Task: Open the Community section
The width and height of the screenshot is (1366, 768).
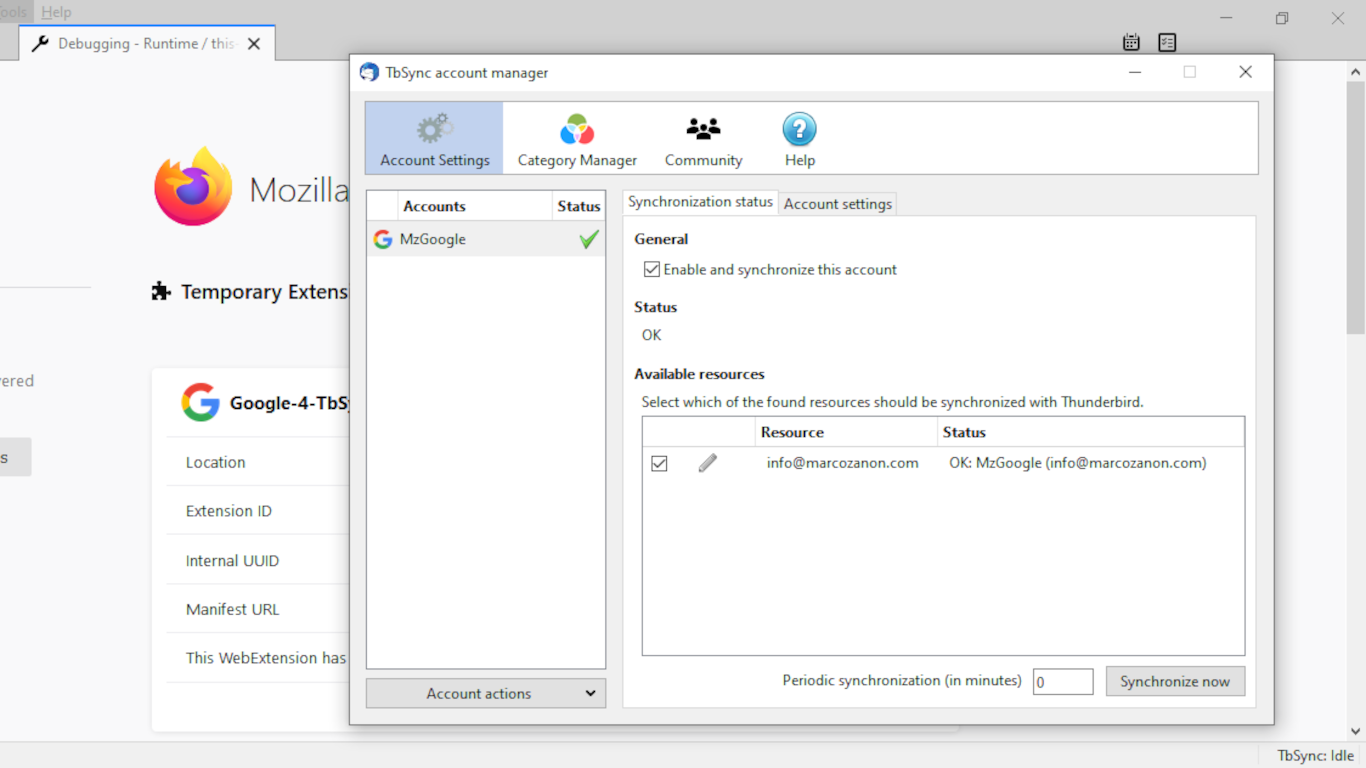Action: coord(703,138)
